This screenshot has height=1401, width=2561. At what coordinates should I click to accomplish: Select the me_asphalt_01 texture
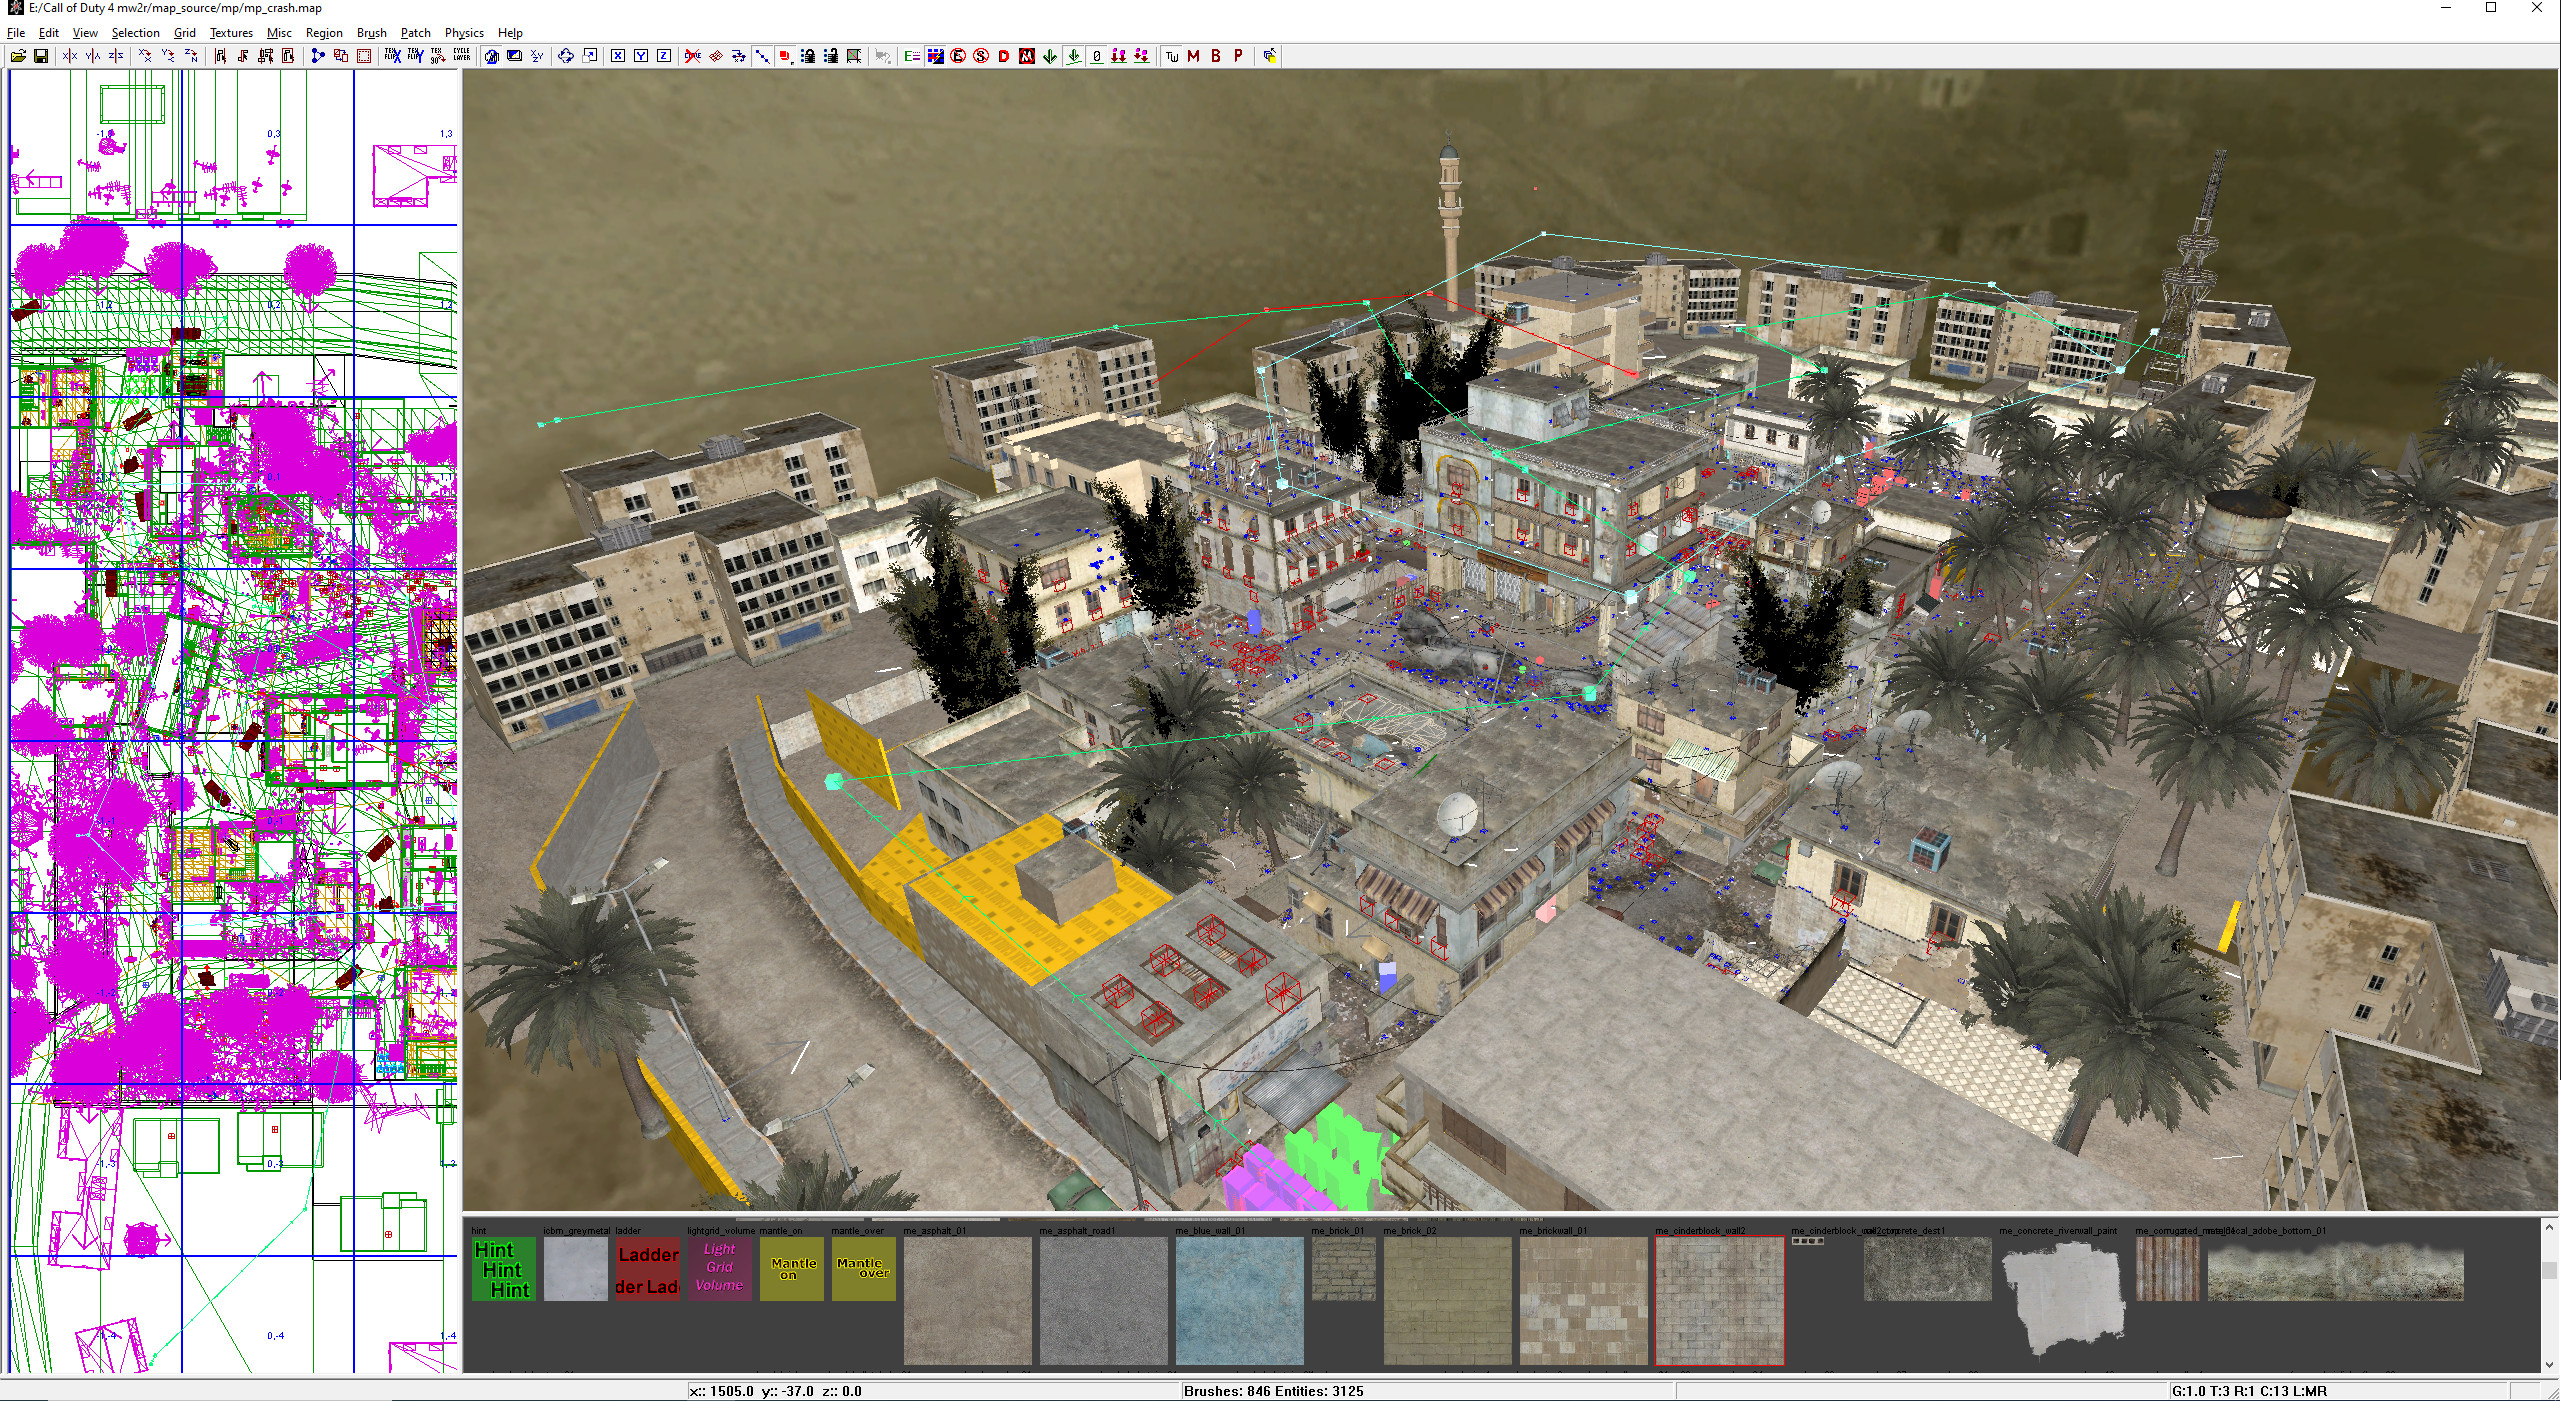point(968,1301)
